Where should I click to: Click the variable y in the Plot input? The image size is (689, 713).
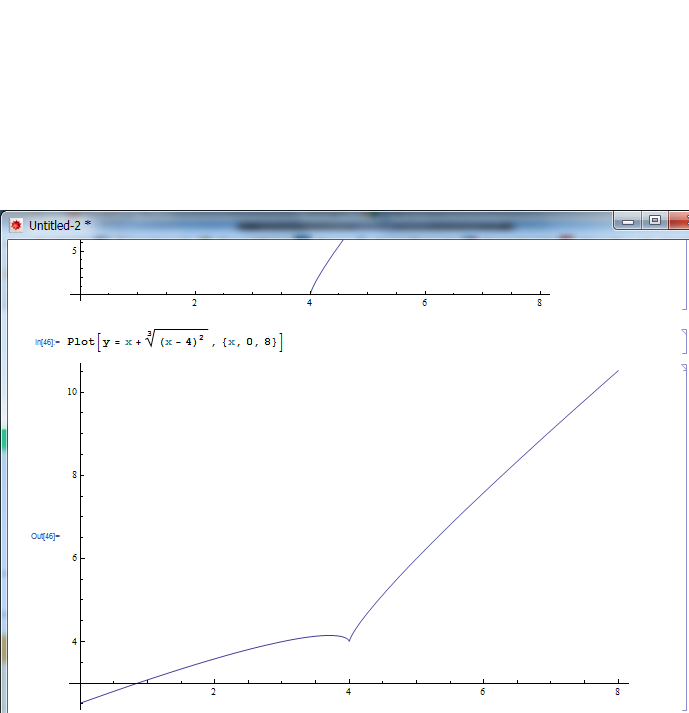(105, 342)
